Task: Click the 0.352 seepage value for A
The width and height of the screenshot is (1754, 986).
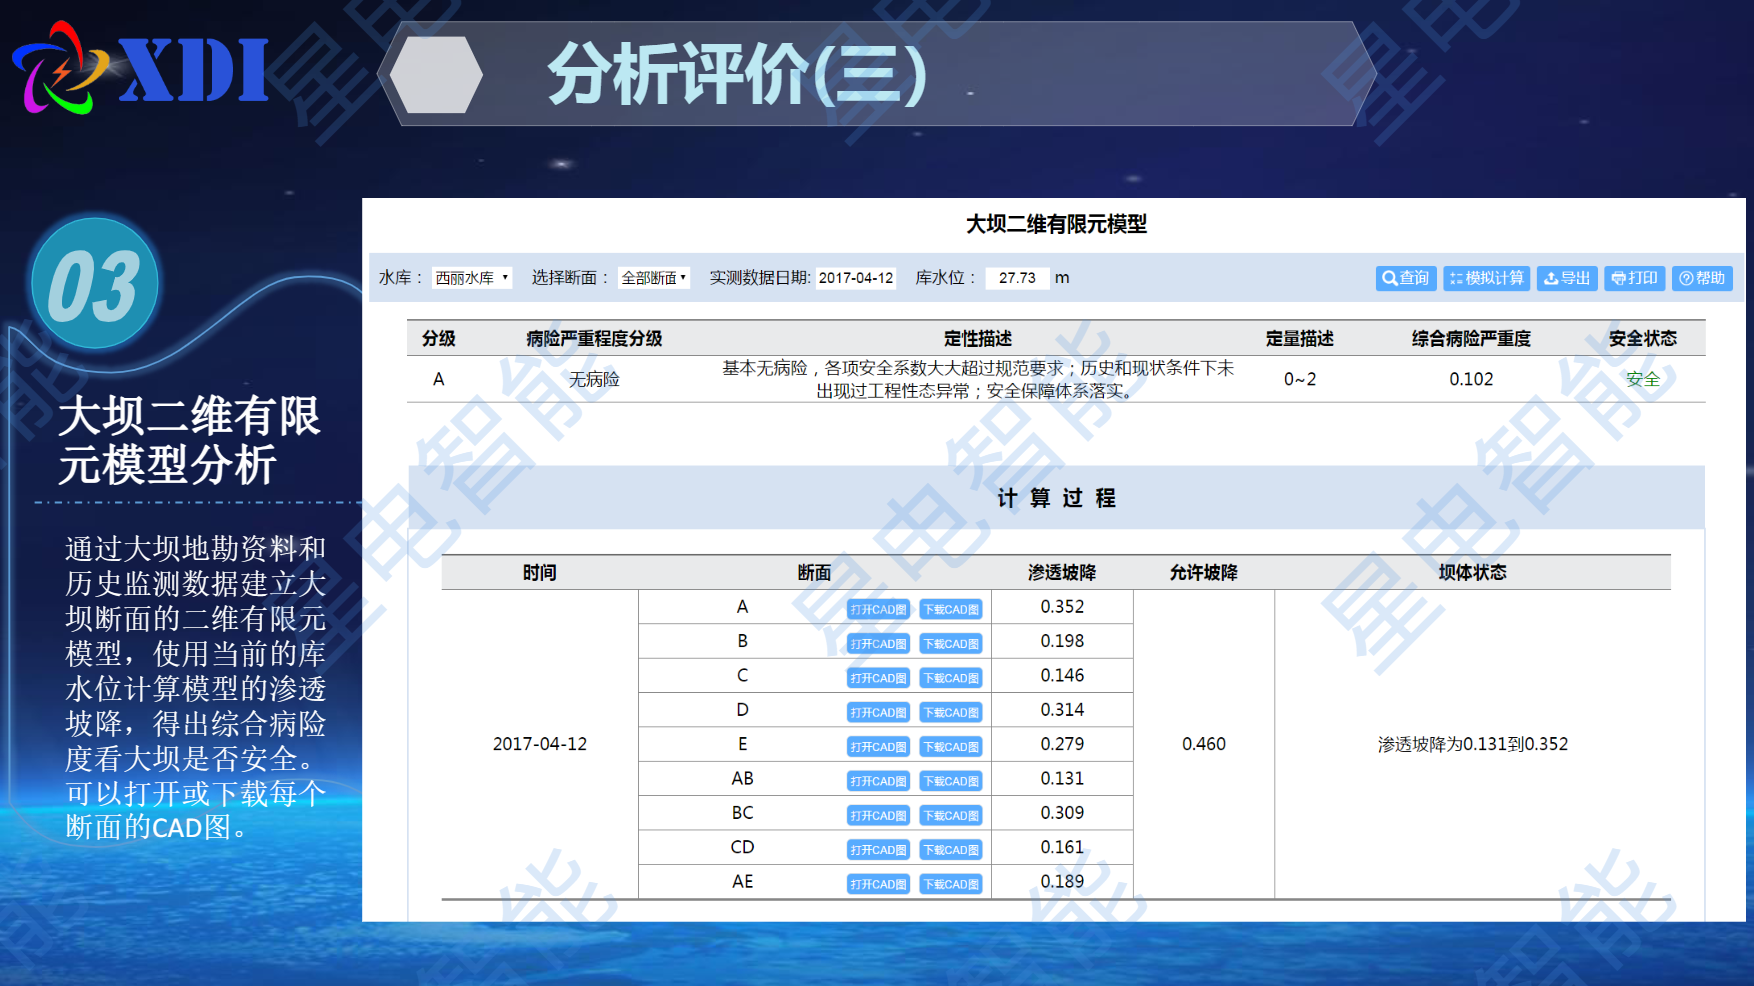Action: click(x=1062, y=607)
